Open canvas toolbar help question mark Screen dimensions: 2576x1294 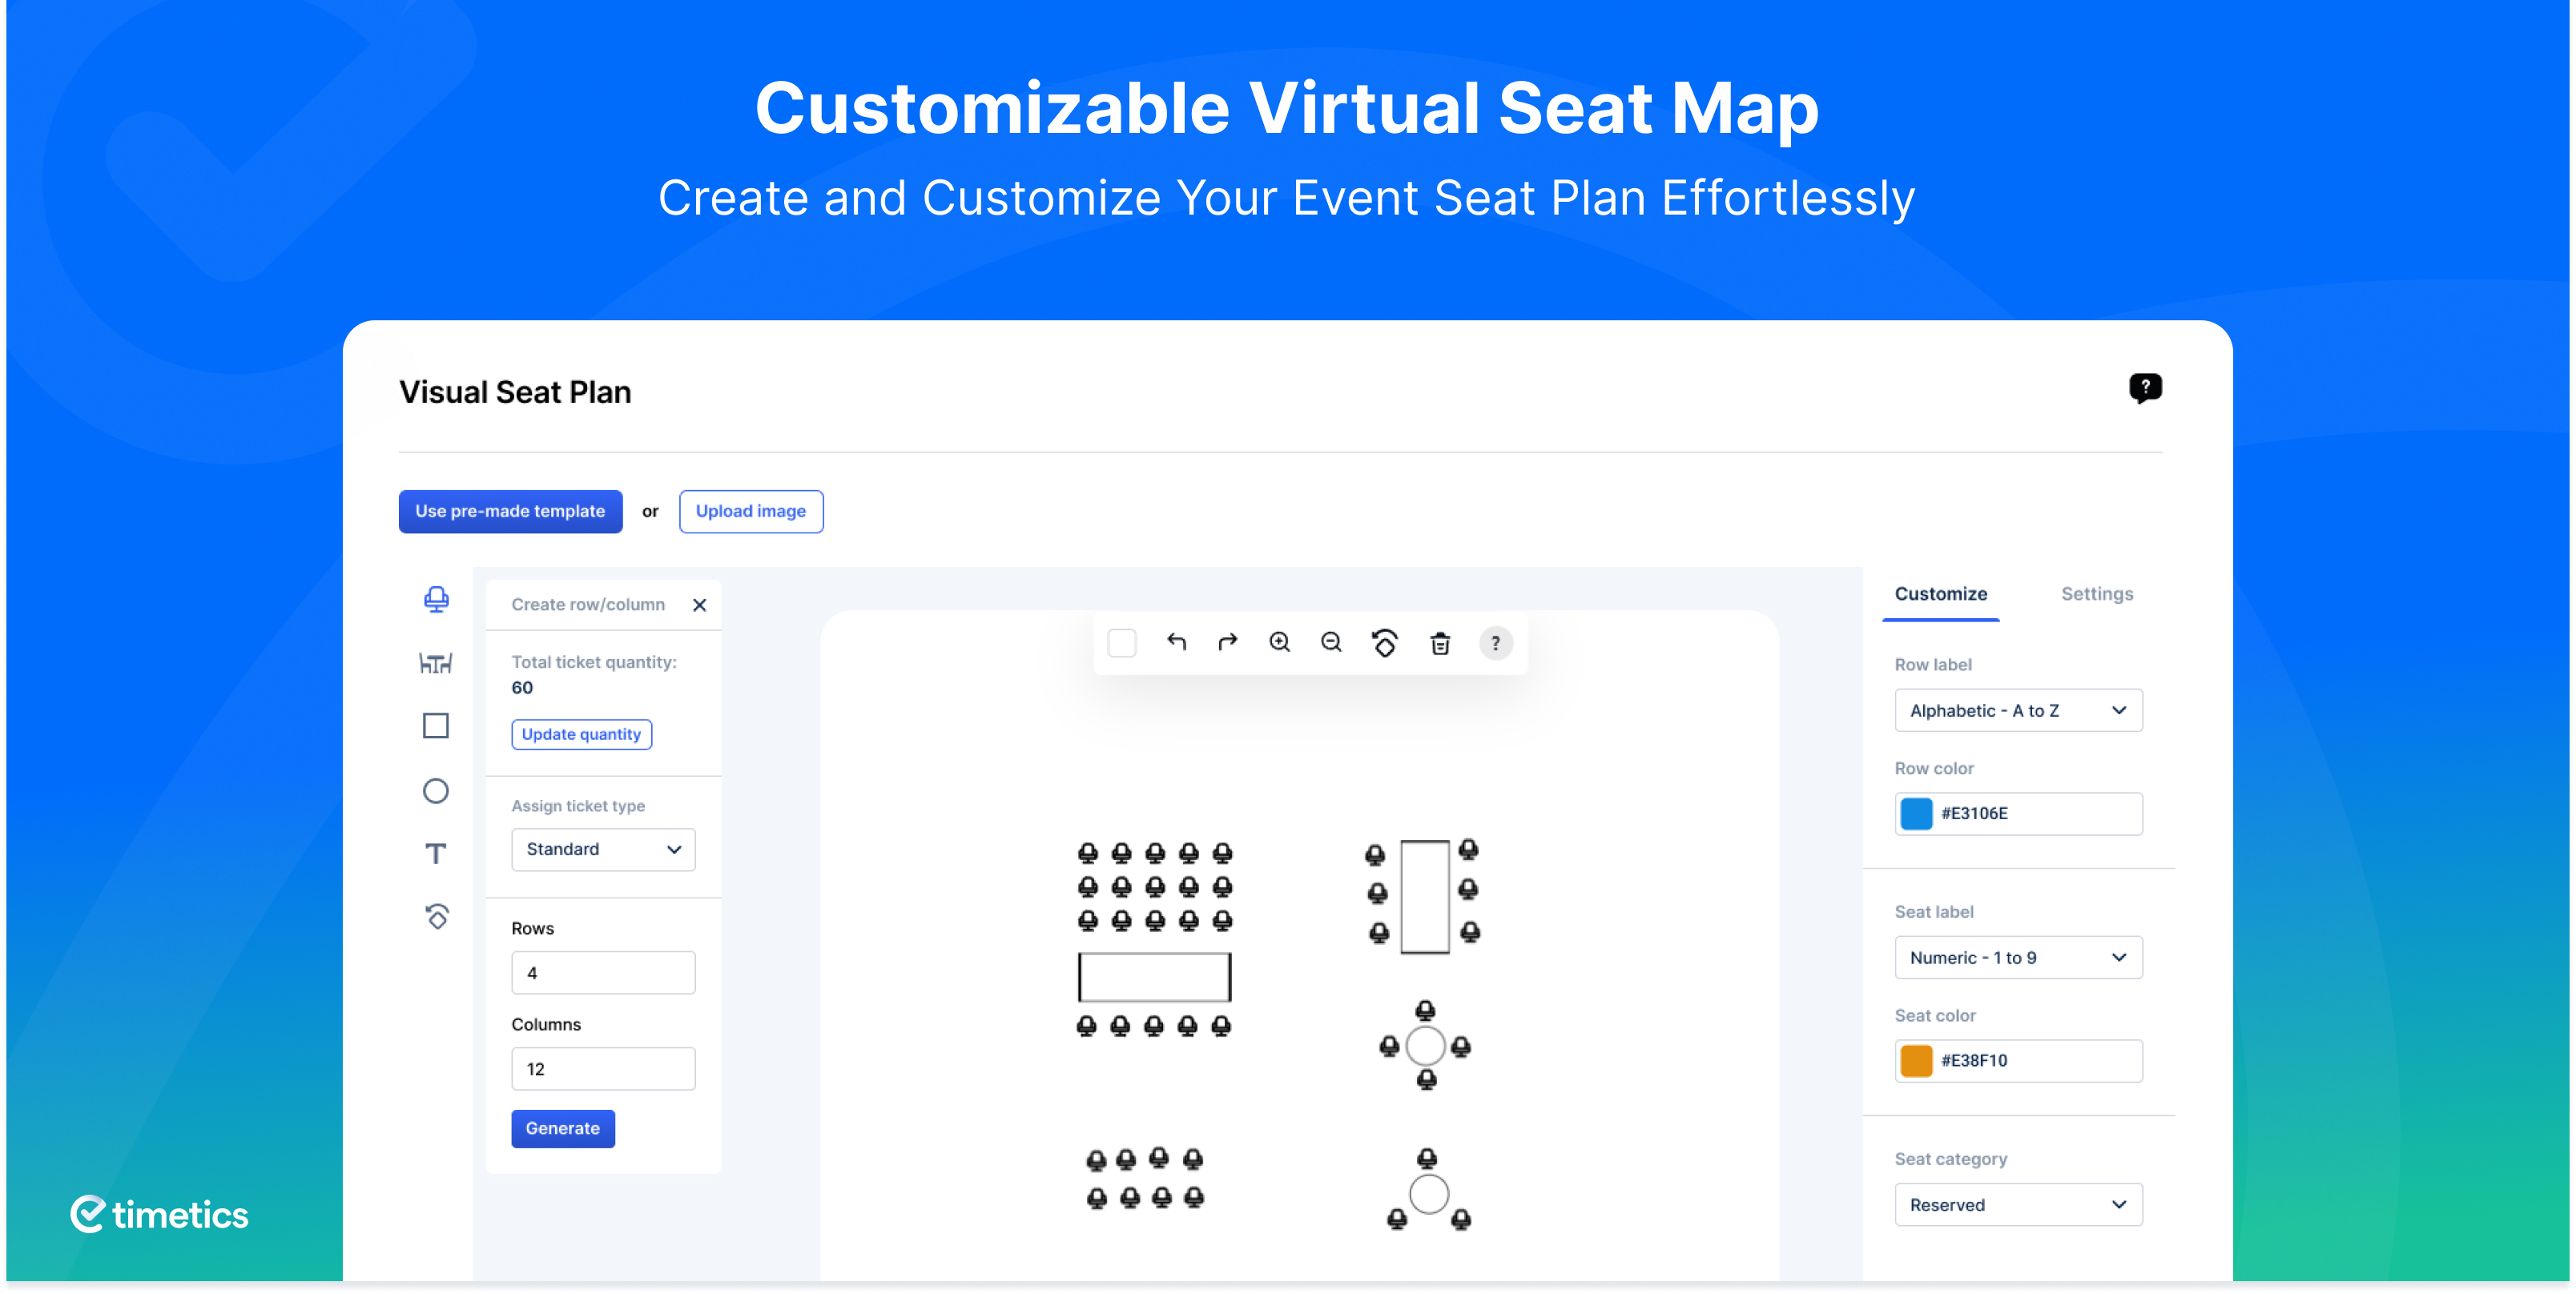click(1496, 643)
